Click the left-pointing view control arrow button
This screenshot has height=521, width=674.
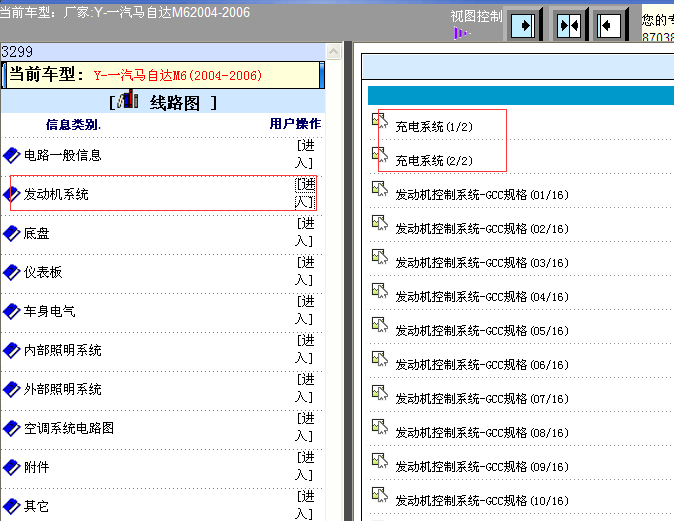tap(608, 25)
